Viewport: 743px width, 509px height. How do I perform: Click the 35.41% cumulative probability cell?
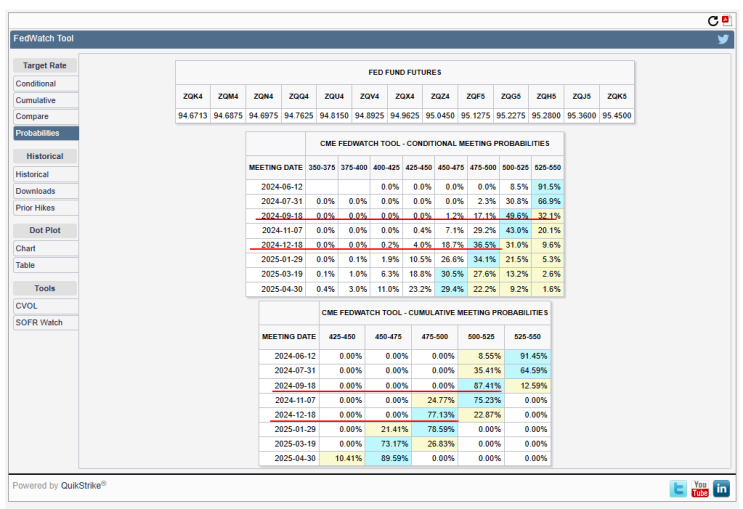481,371
